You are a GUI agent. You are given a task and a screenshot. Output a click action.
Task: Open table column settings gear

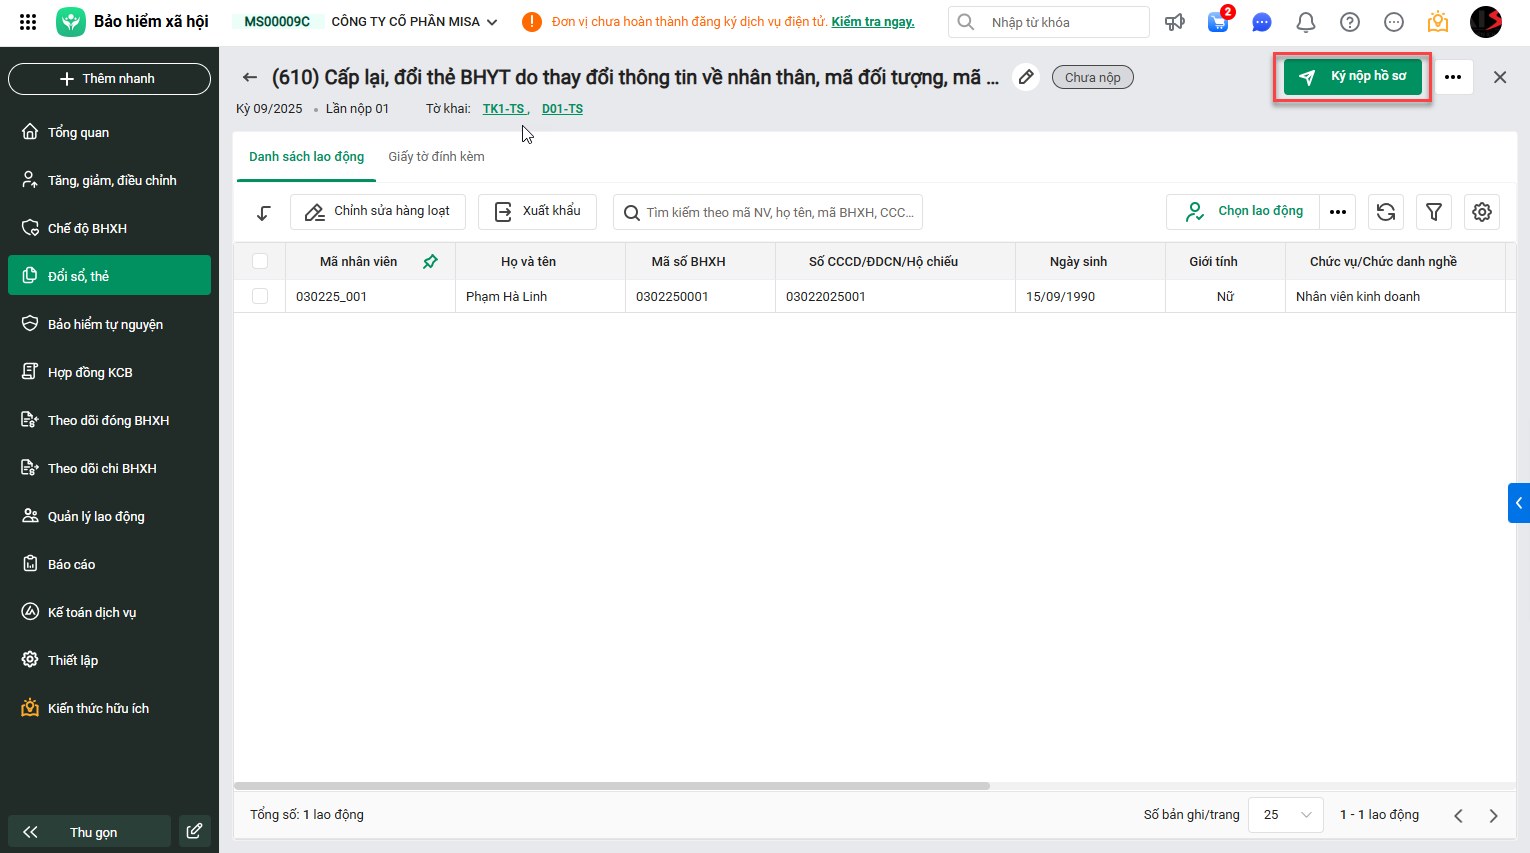[x=1482, y=212]
